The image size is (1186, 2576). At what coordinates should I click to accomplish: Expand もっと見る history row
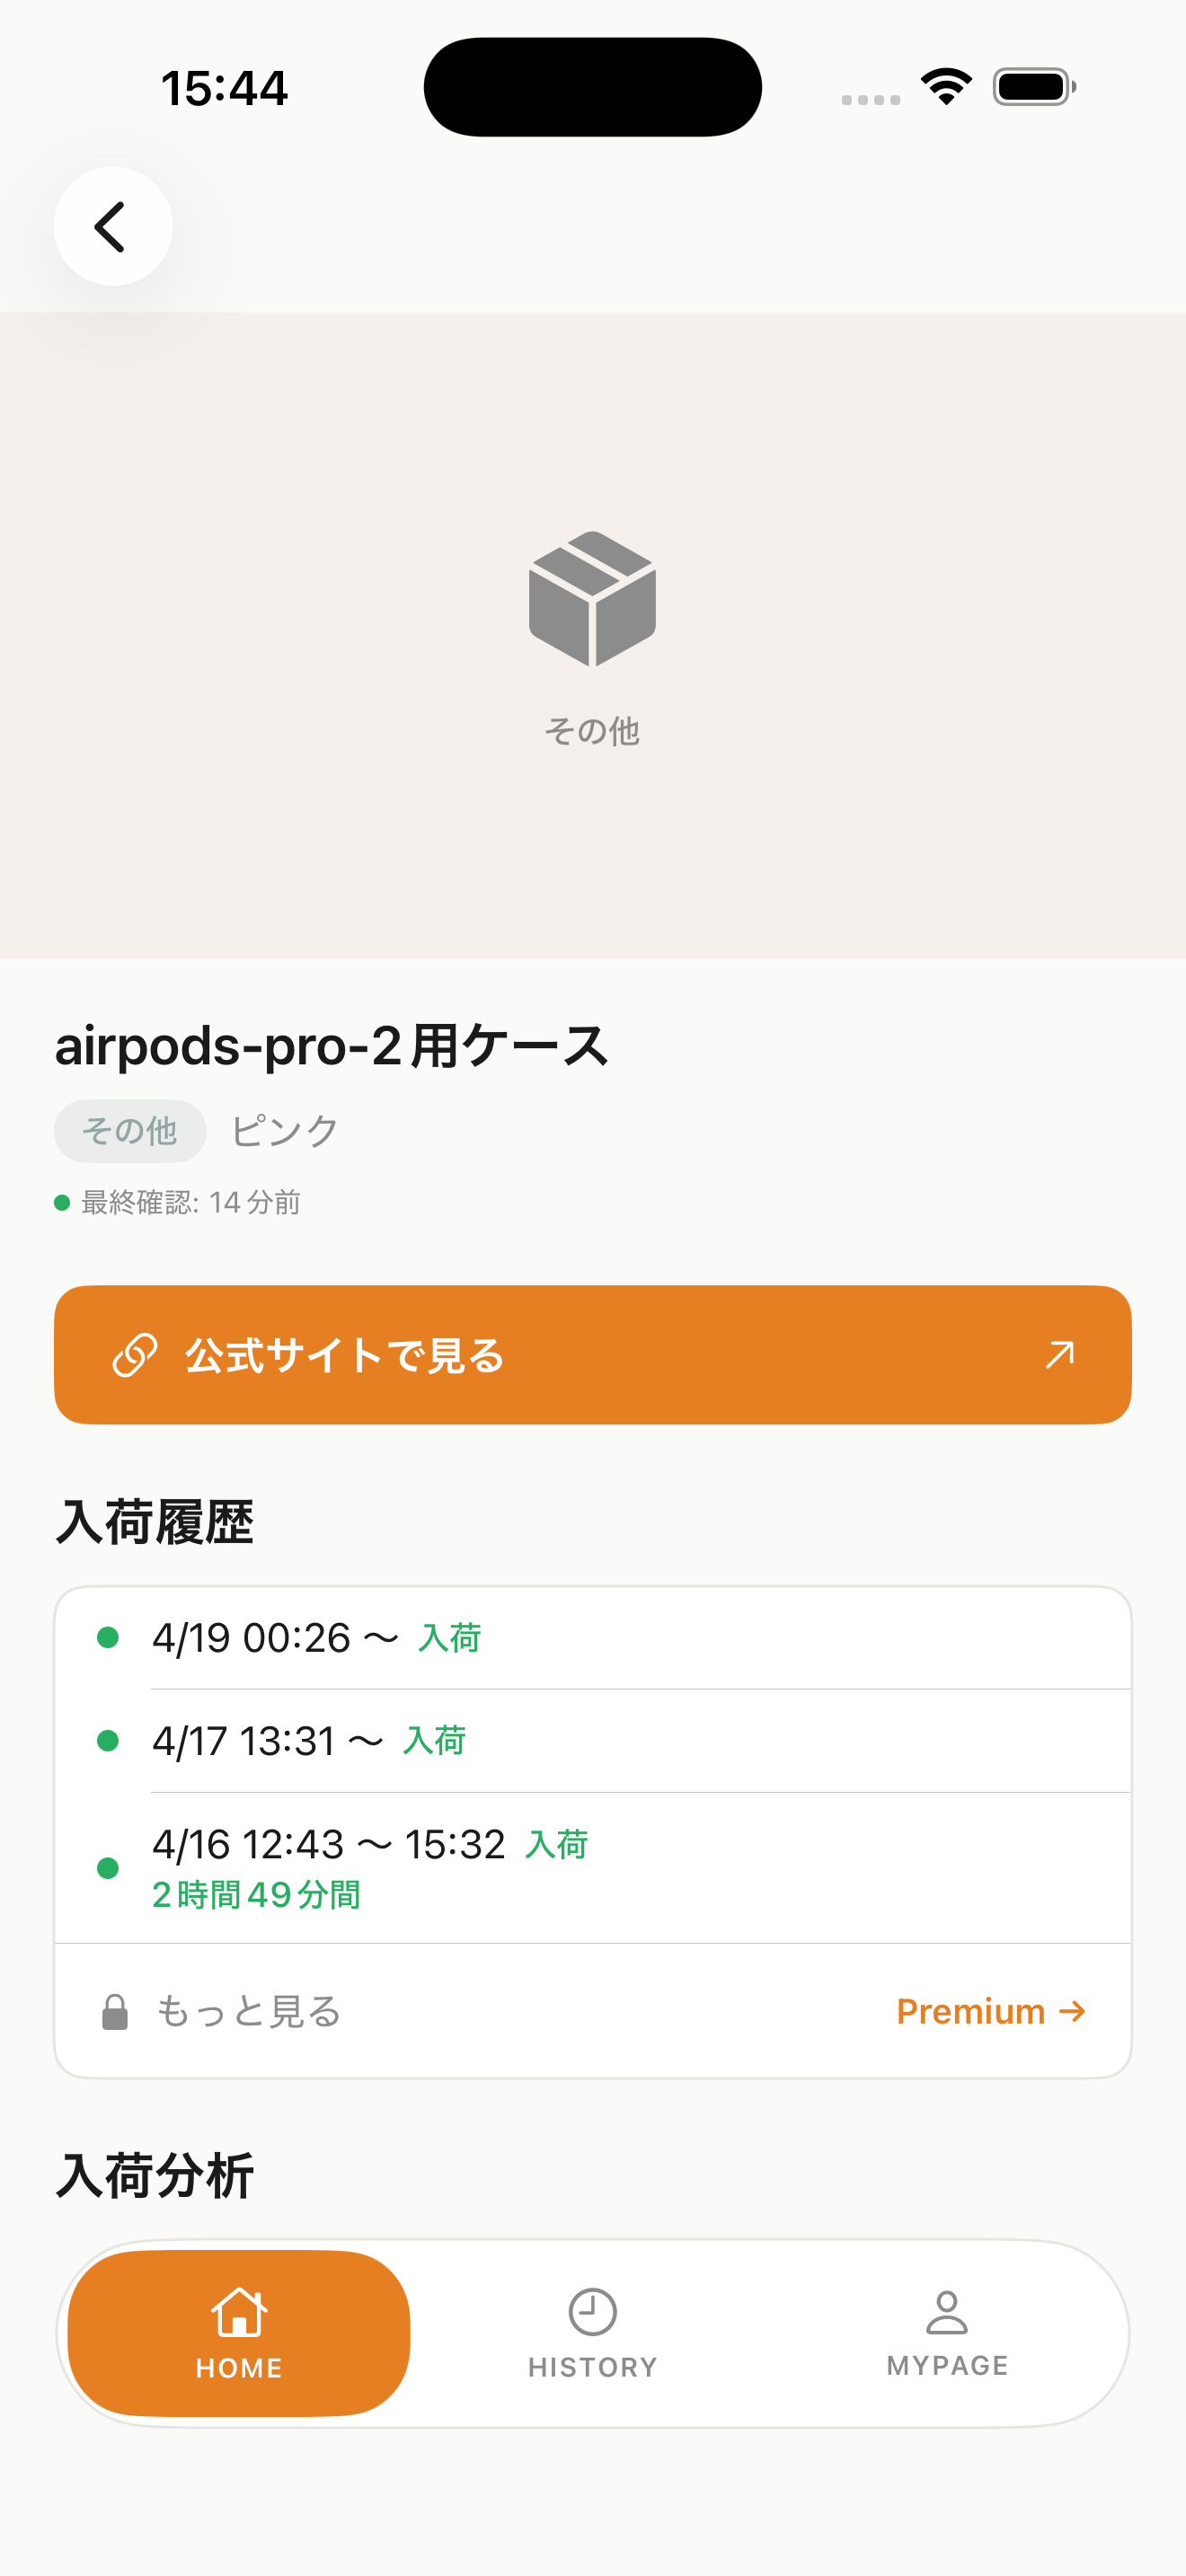(592, 2011)
